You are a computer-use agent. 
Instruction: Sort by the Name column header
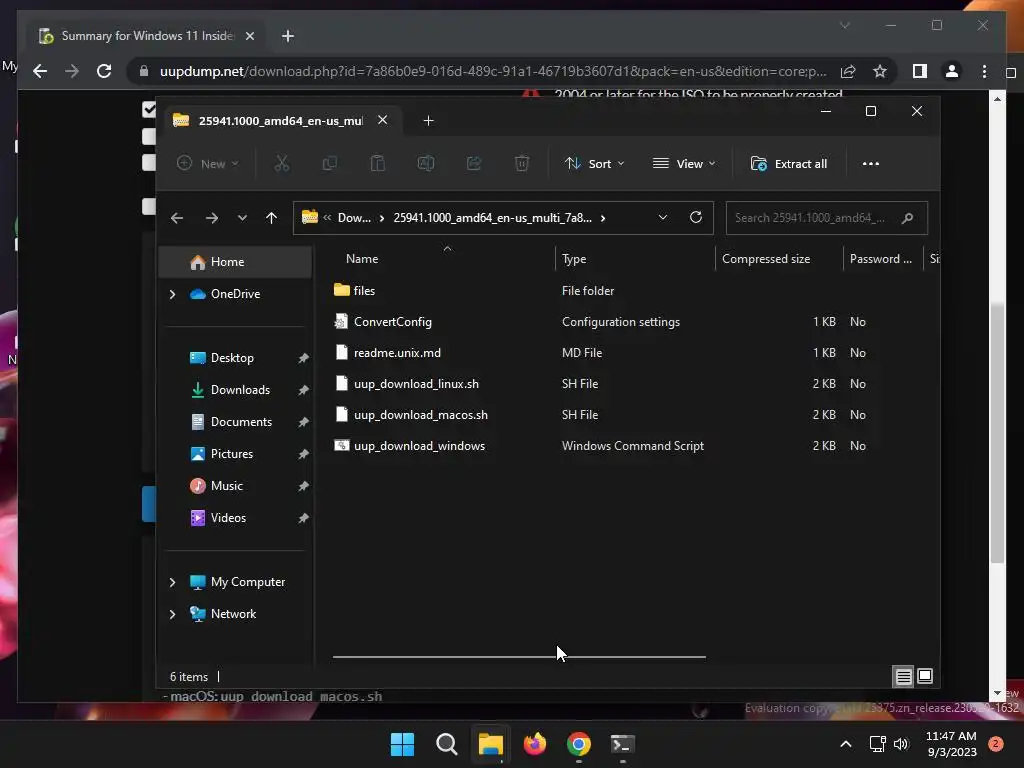click(362, 259)
